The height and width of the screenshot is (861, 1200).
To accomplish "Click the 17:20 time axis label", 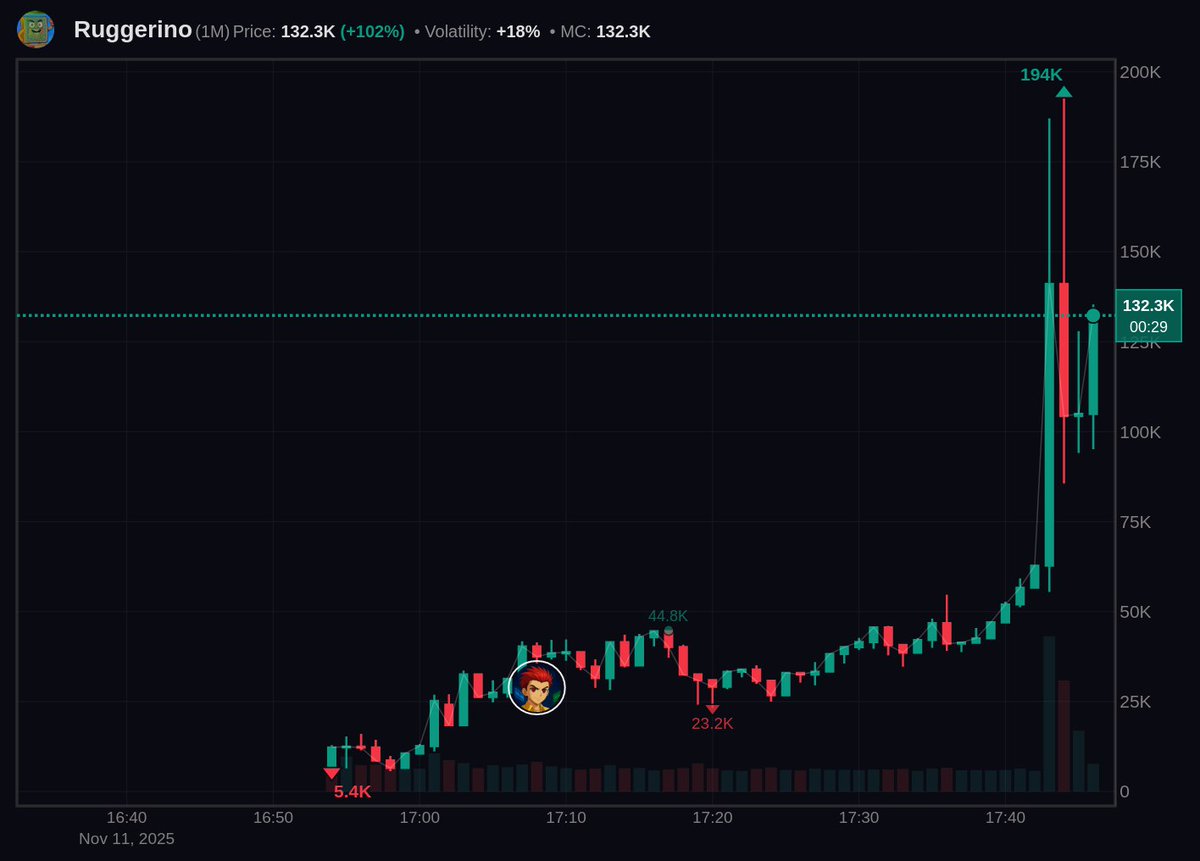I will pos(712,818).
